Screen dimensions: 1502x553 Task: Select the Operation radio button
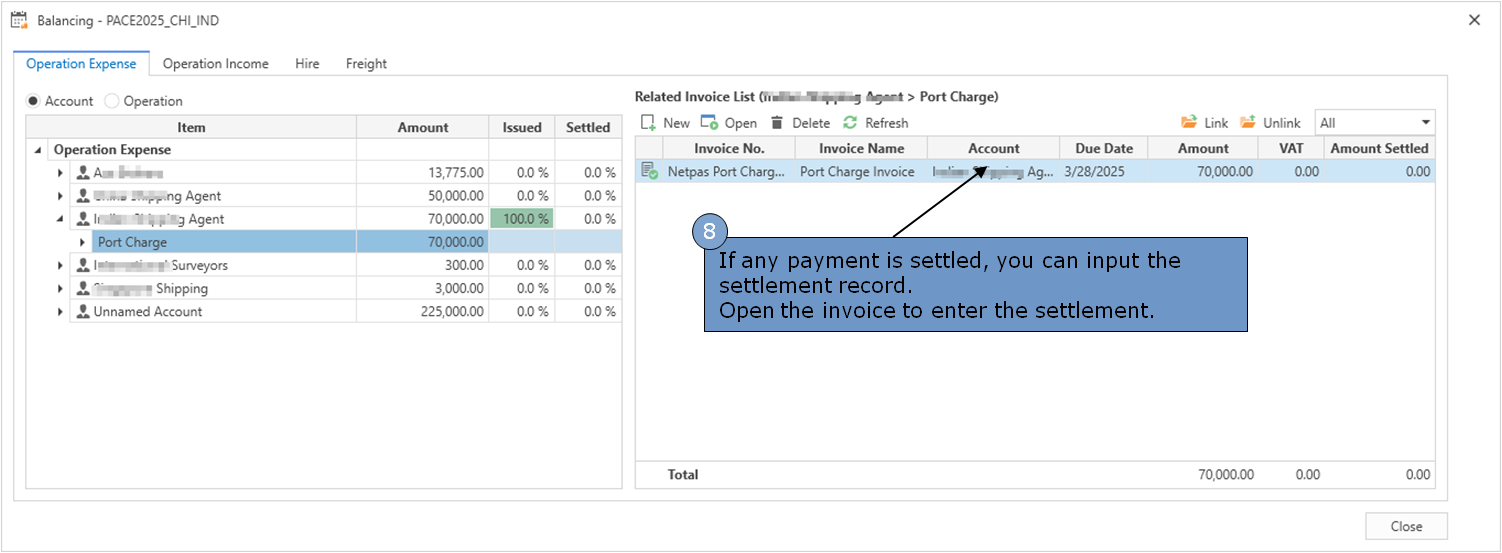pos(112,101)
